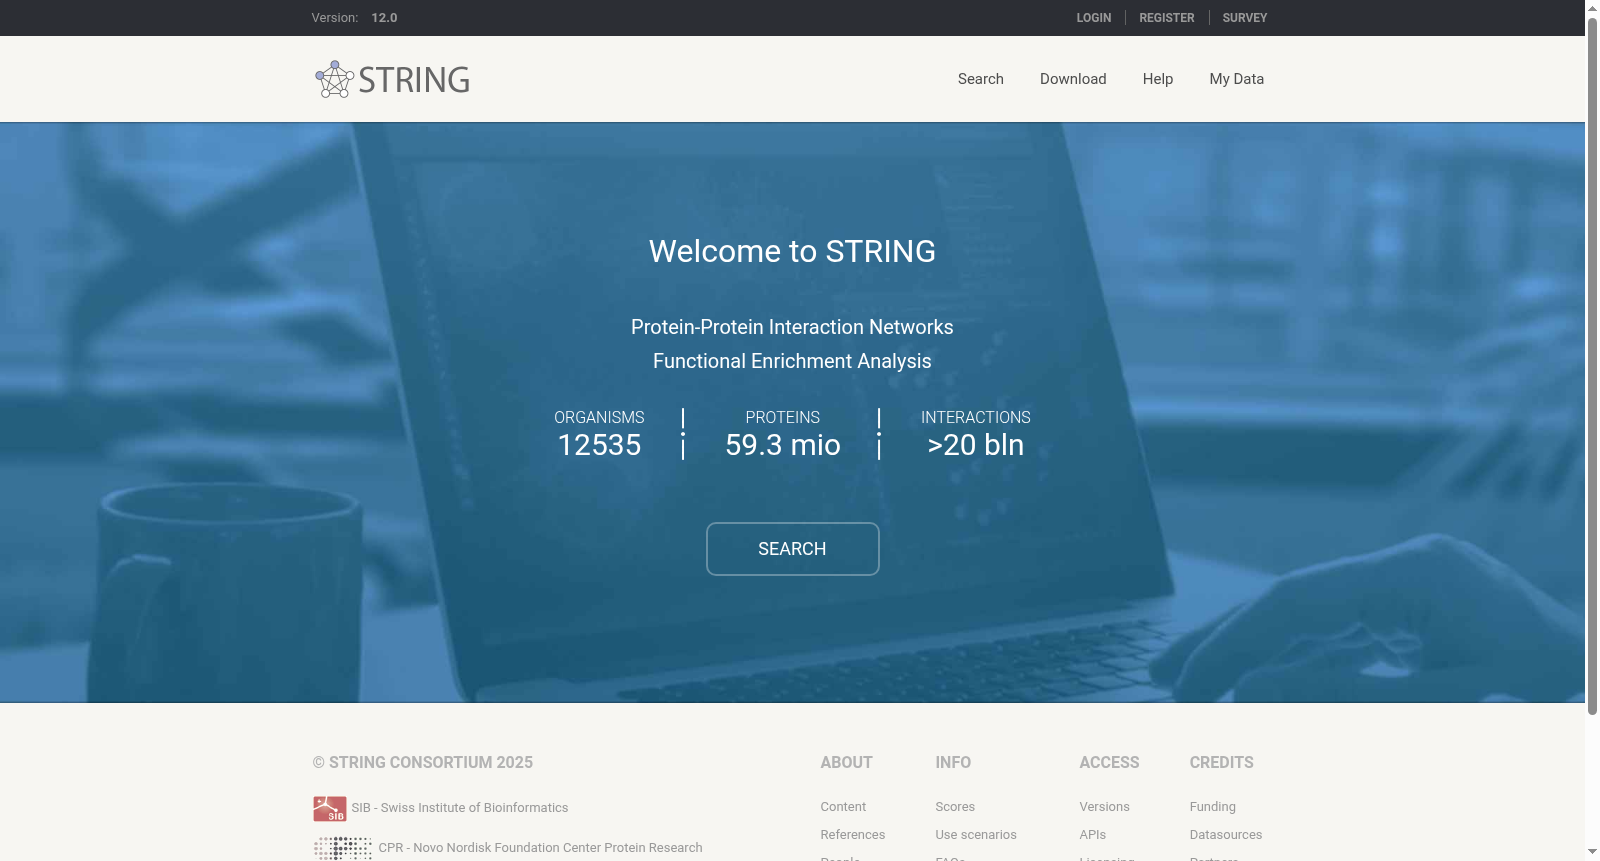Click SIB - Swiss Institute of Bioinformatics link

460,808
